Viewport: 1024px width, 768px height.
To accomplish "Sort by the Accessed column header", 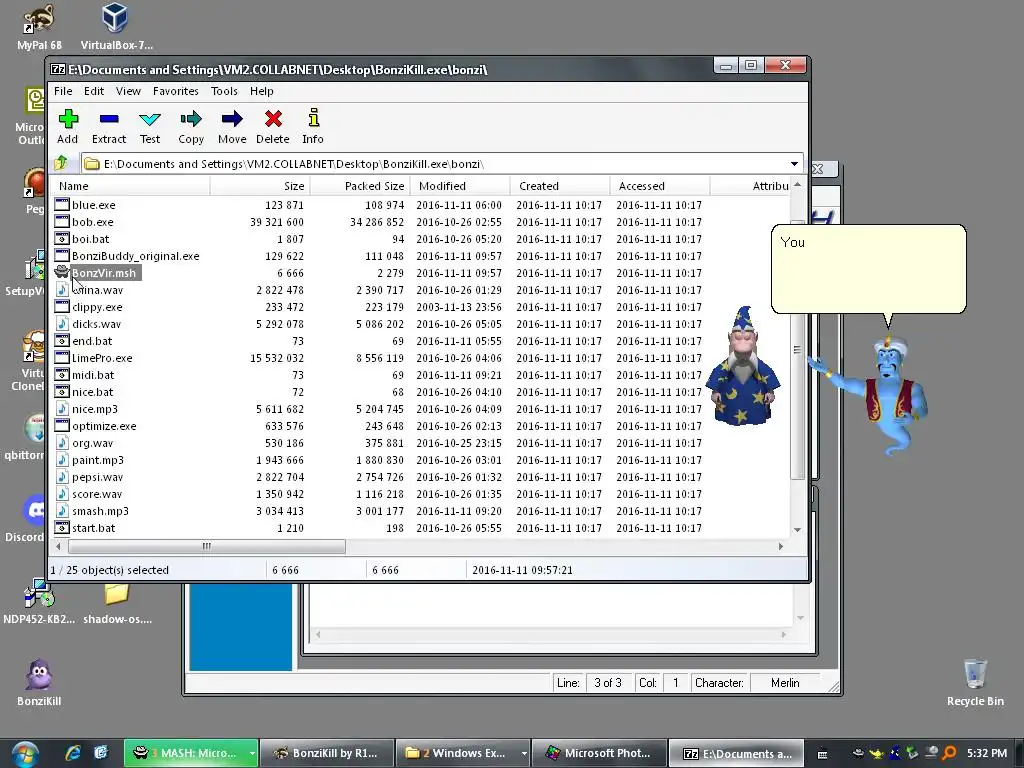I will point(660,185).
